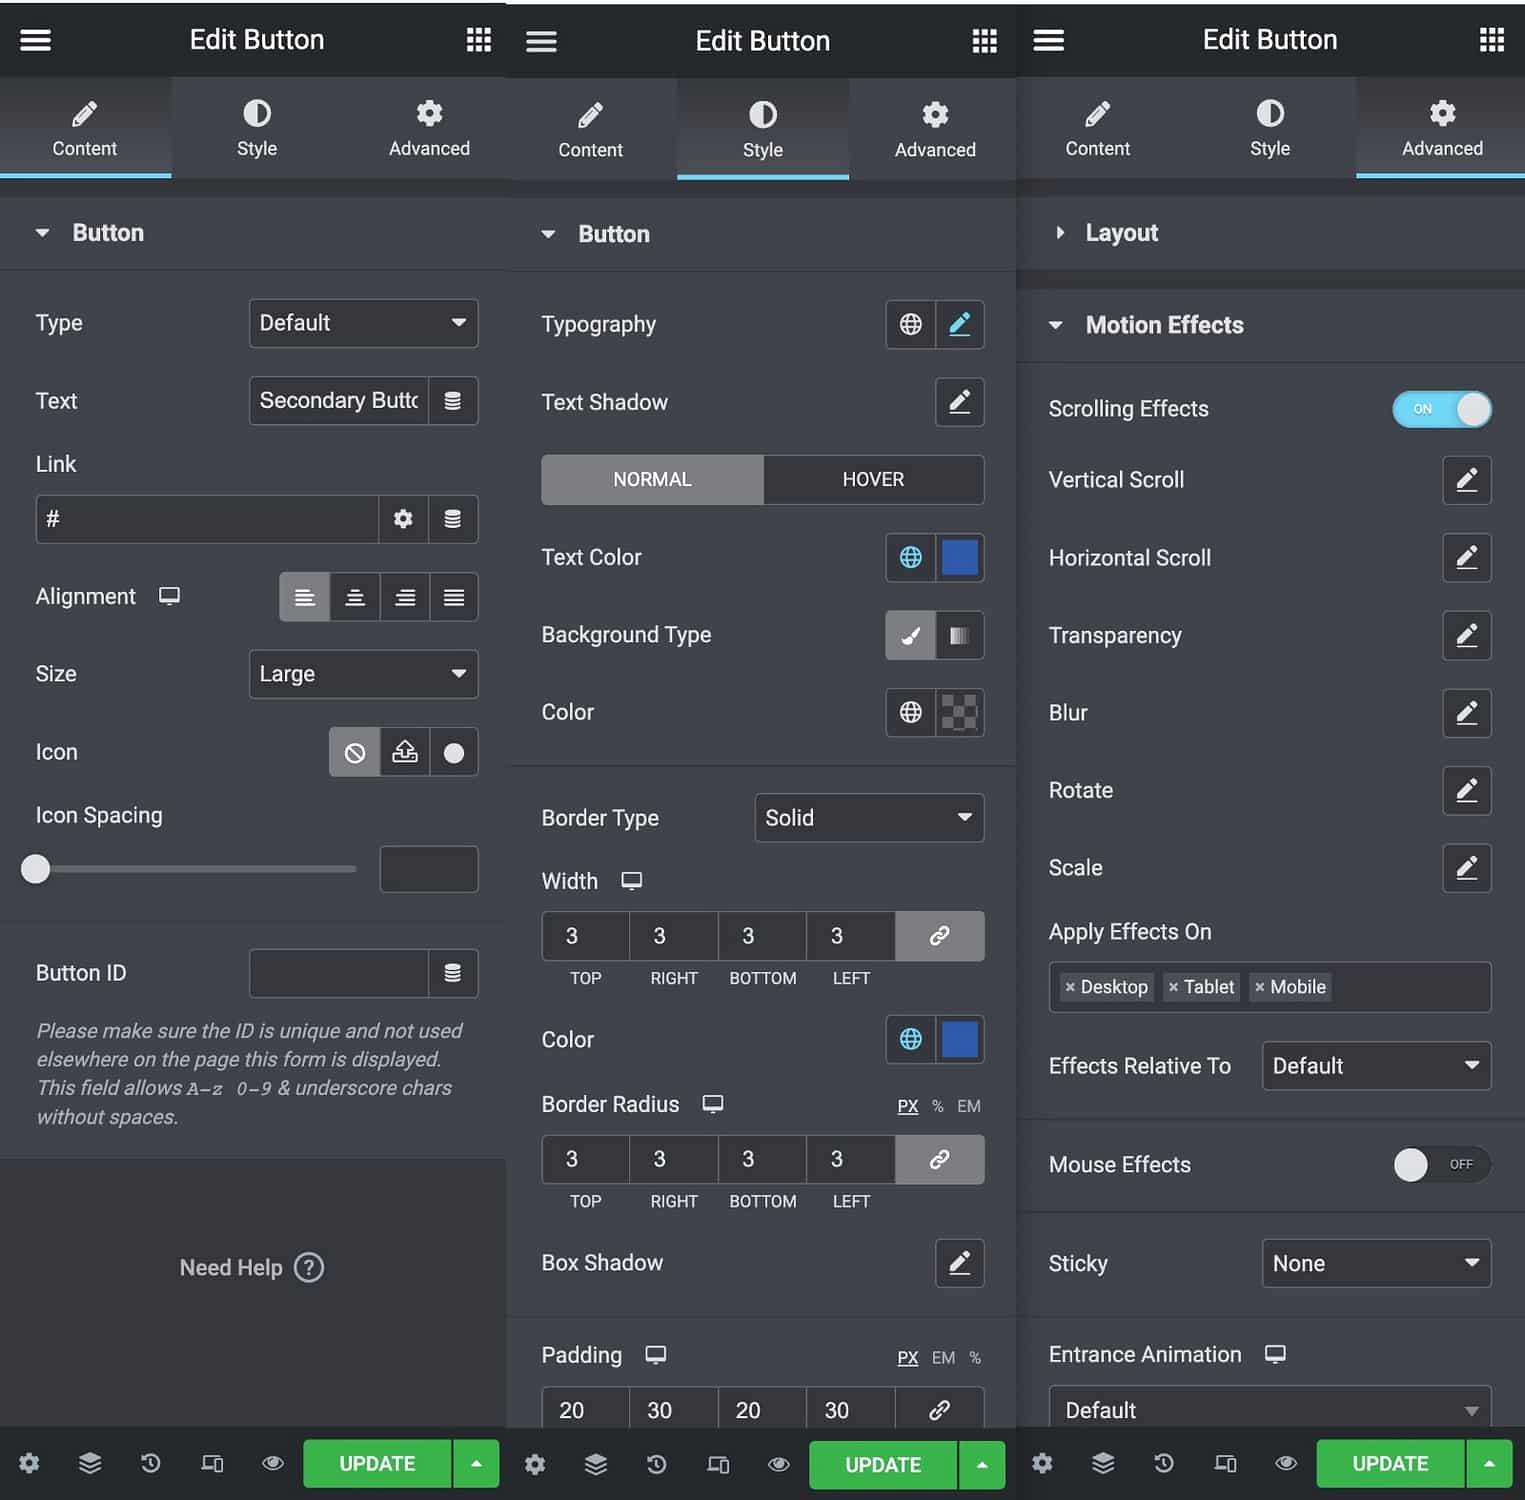Expand the Layout section
The width and height of the screenshot is (1525, 1500).
coord(1120,233)
